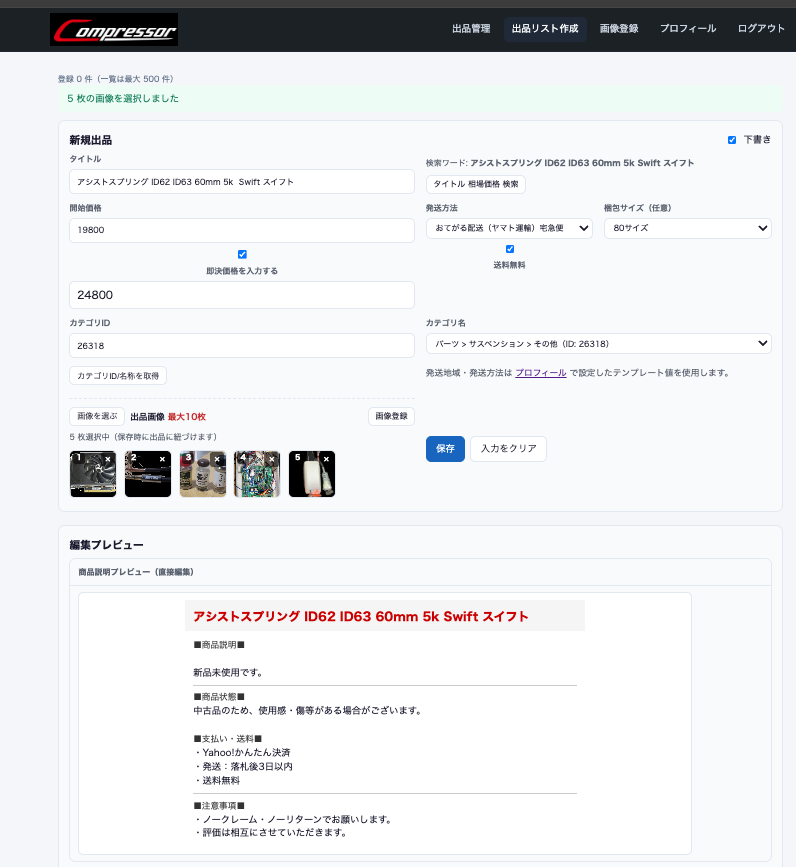Click the 中古品のため preview sentence
796x867 pixels.
[x=308, y=710]
